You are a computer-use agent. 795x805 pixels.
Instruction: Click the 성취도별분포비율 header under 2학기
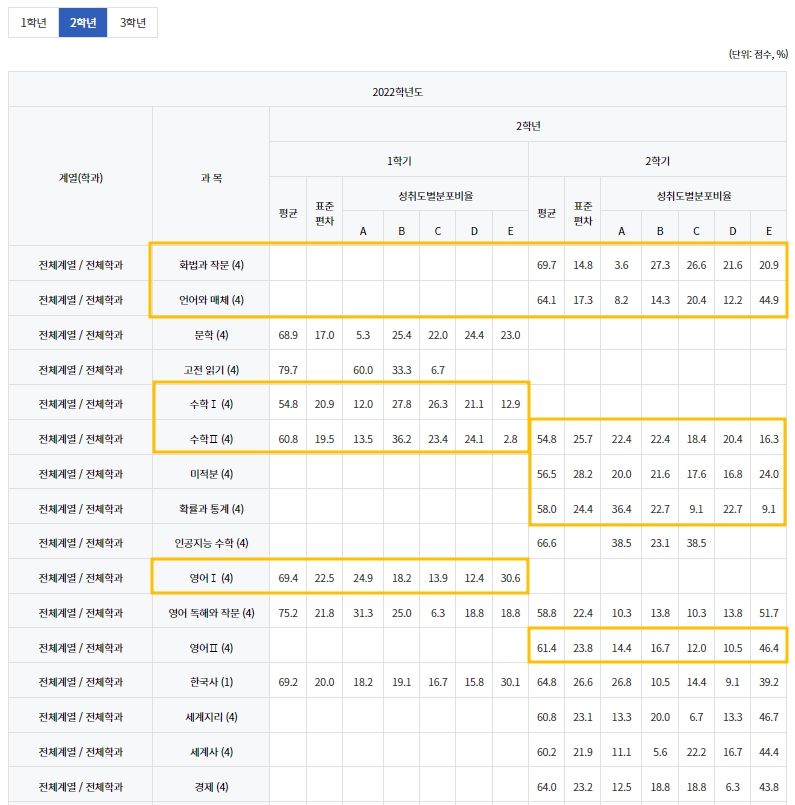693,196
